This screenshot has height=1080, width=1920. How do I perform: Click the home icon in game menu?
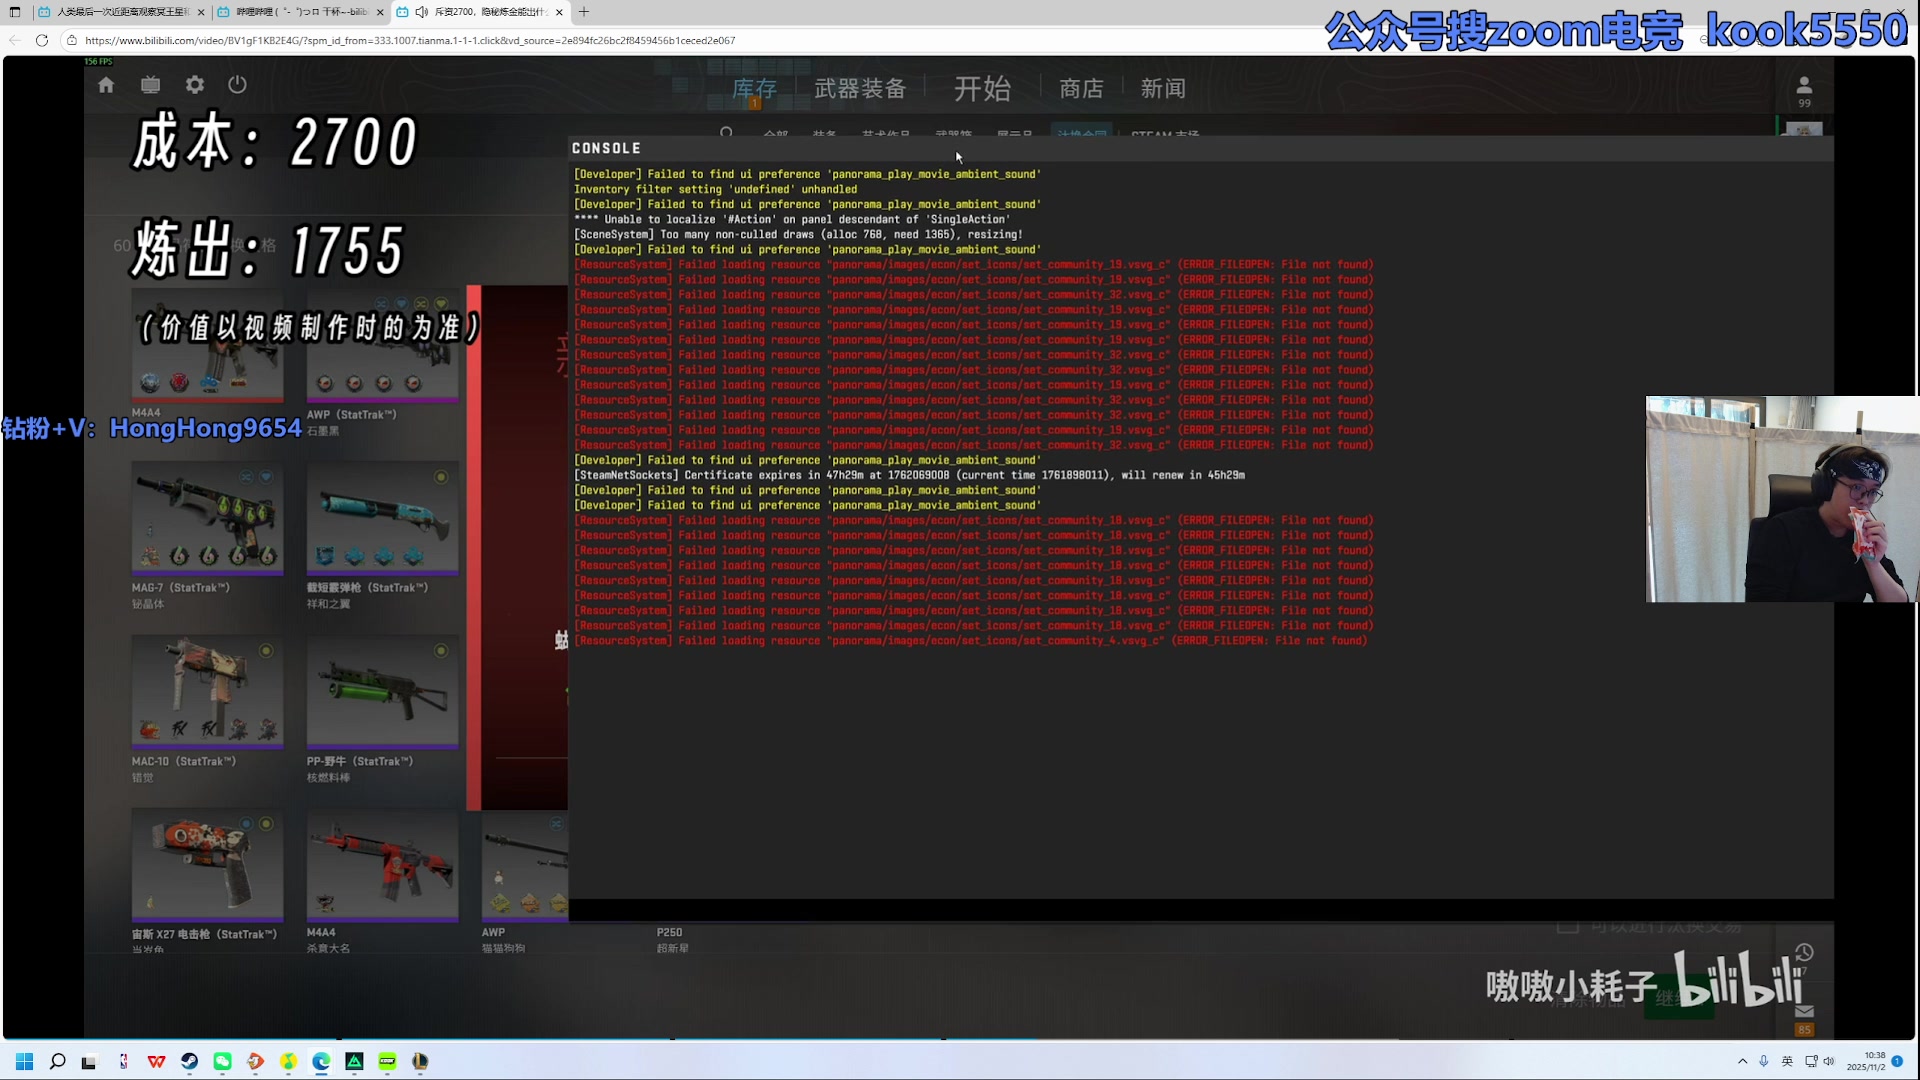pyautogui.click(x=106, y=85)
